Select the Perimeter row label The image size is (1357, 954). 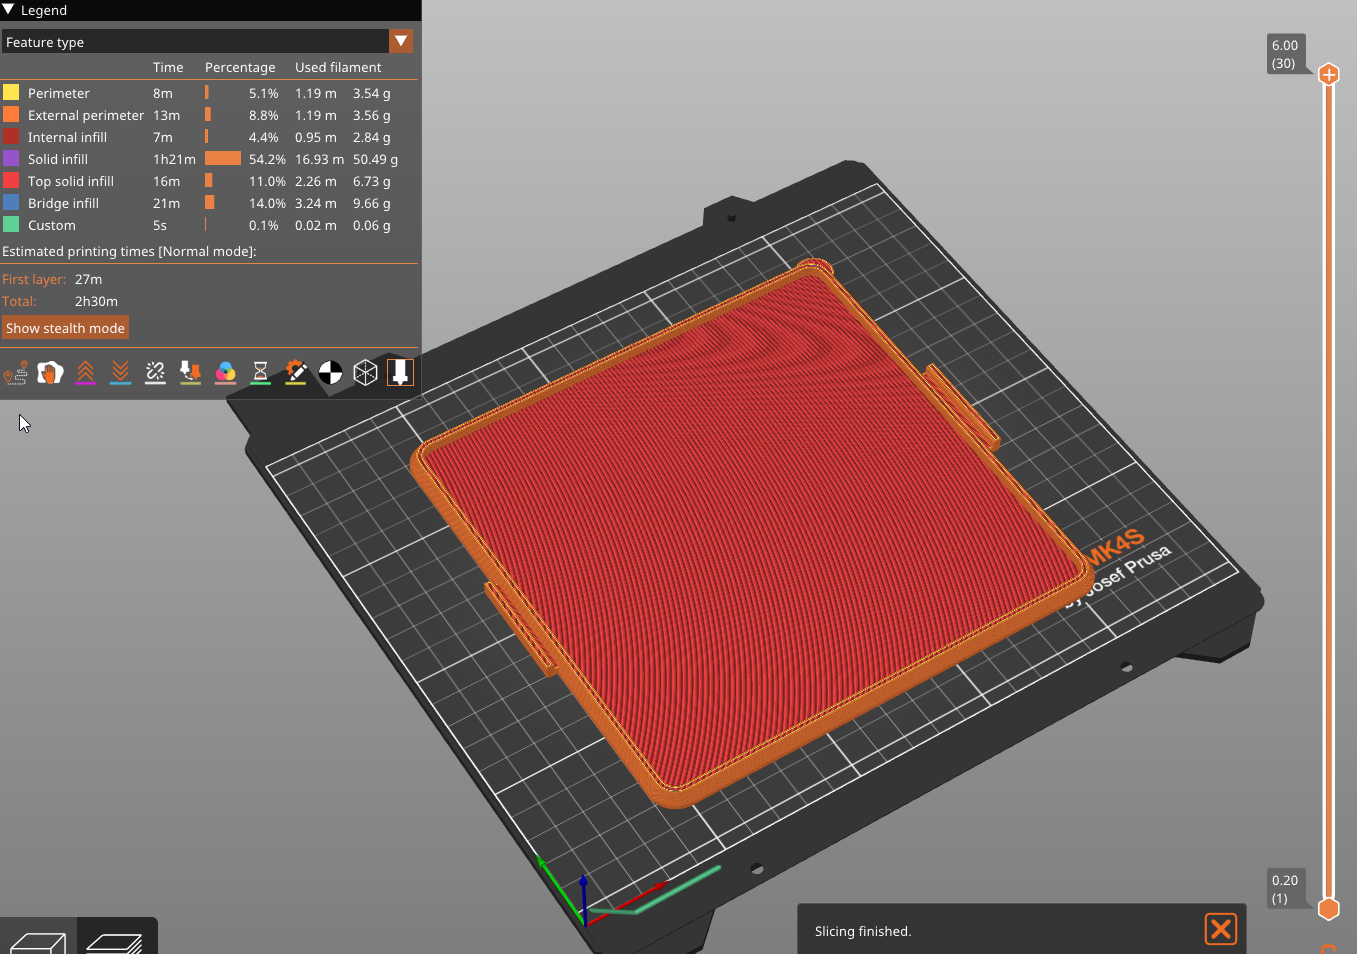point(59,93)
